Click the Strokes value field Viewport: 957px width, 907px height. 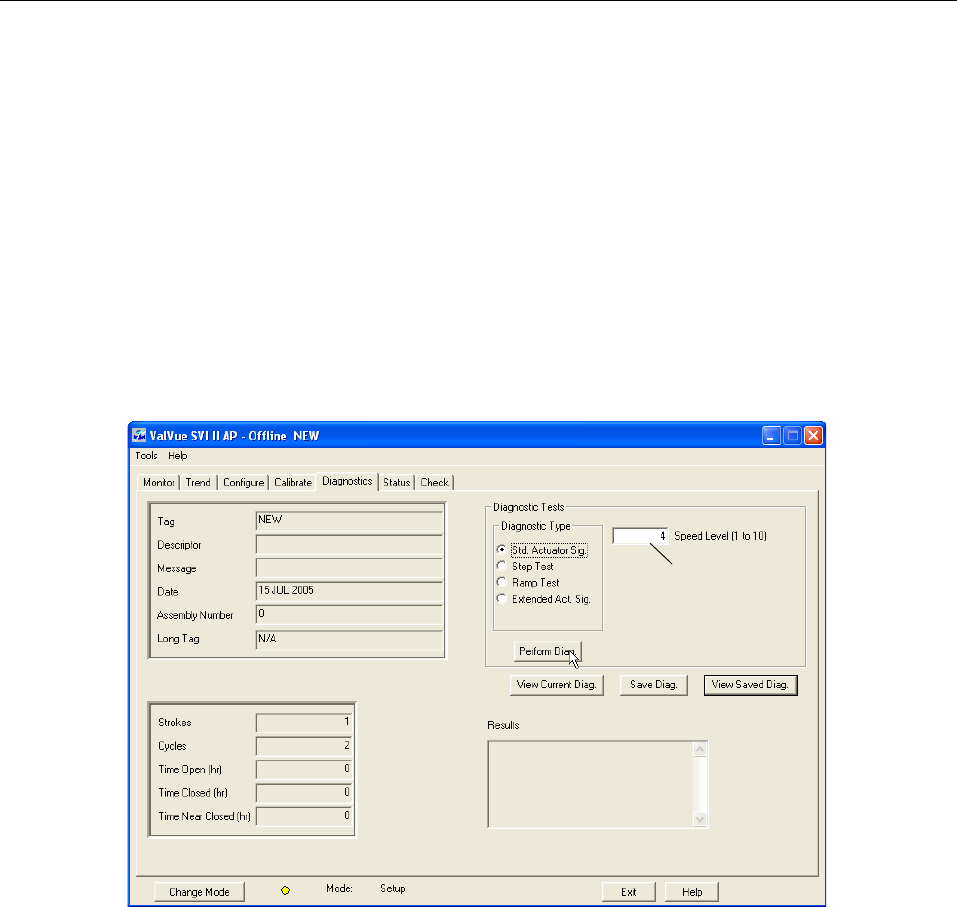tap(304, 722)
